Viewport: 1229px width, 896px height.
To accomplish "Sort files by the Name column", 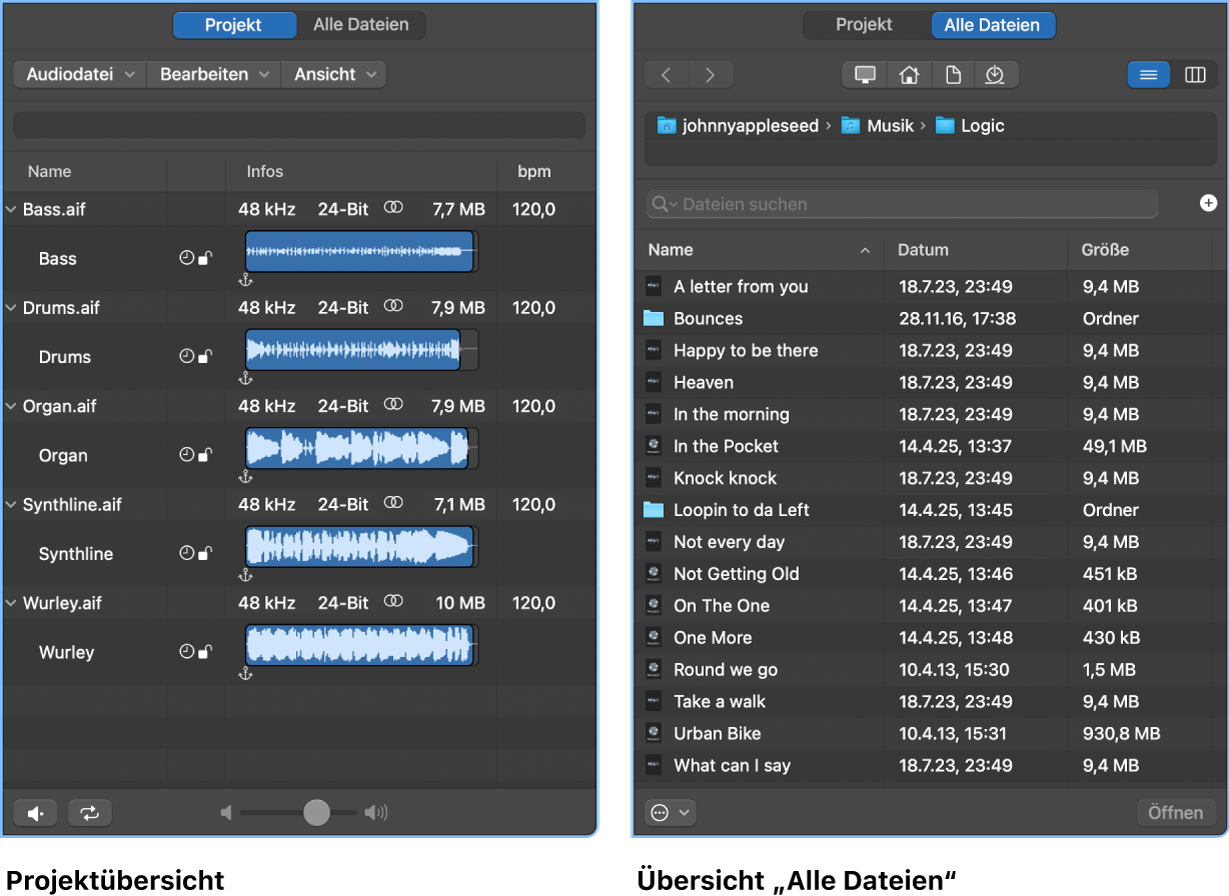I will (759, 250).
